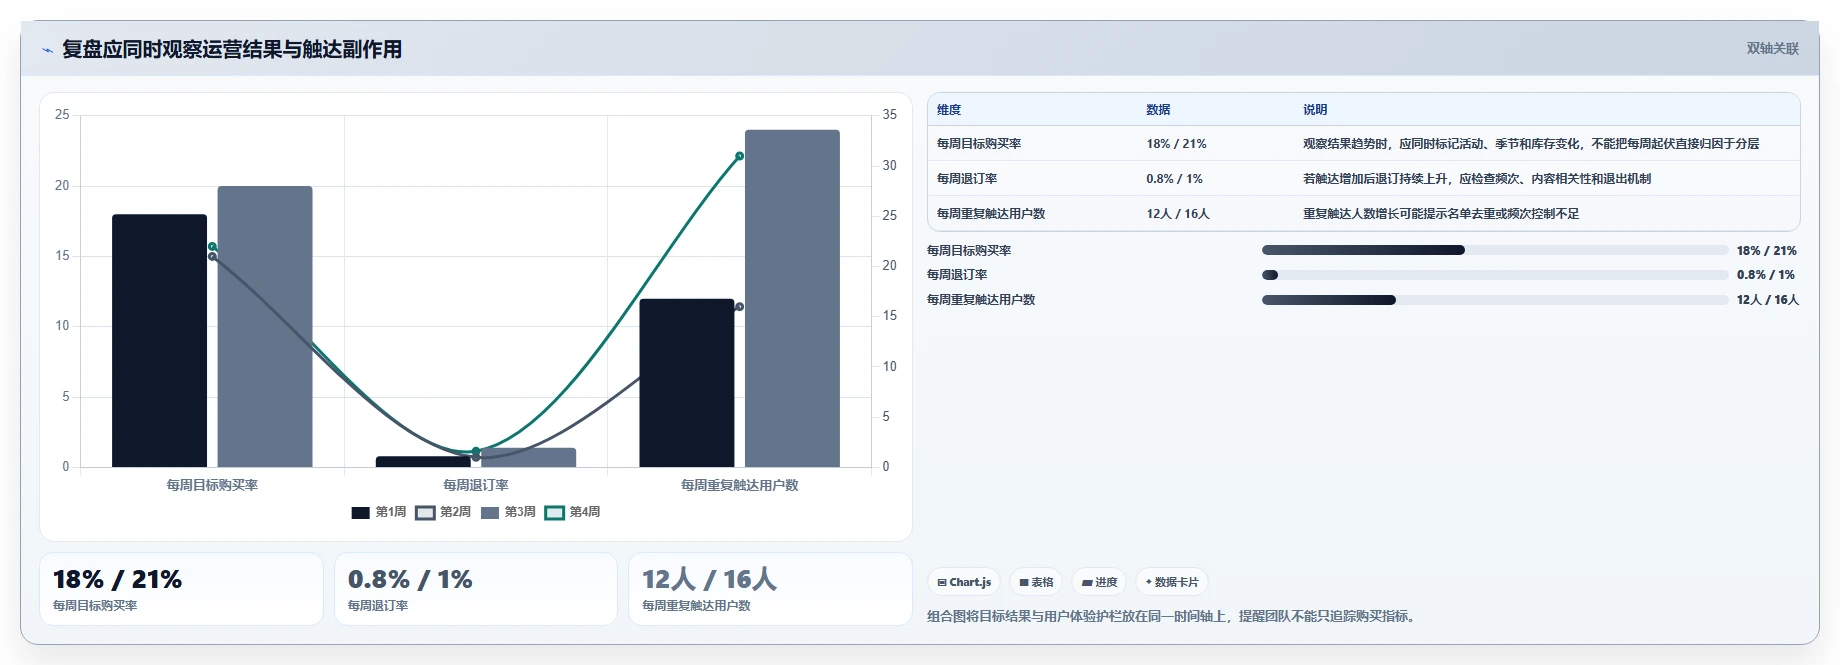Open the 18% / 21% stat card
This screenshot has height=665, width=1840.
[x=181, y=589]
